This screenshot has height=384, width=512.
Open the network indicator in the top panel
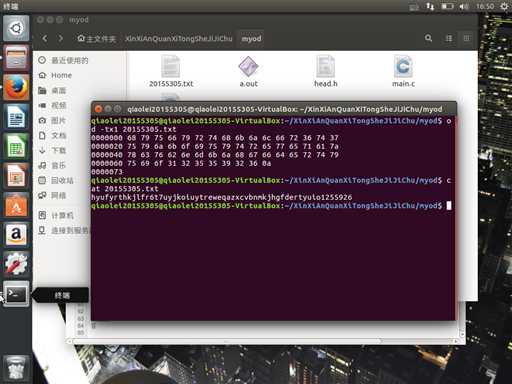coord(430,6)
